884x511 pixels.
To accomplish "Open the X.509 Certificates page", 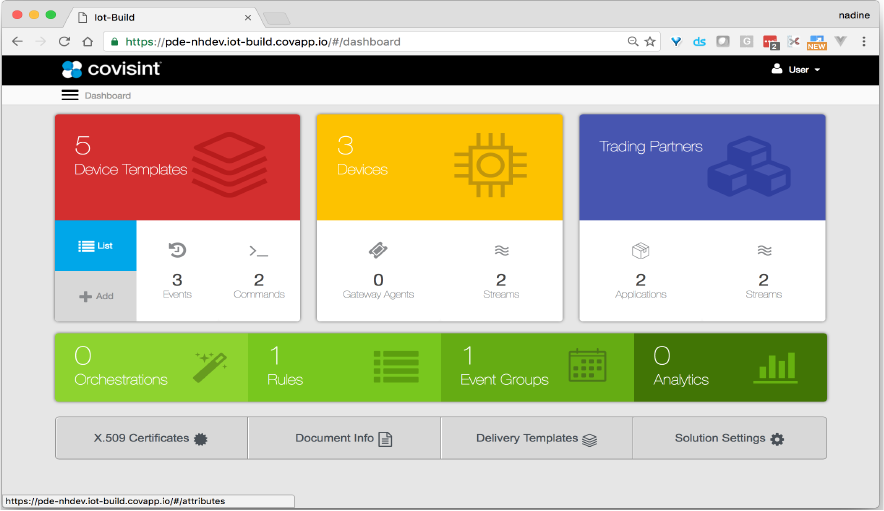I will pos(150,438).
